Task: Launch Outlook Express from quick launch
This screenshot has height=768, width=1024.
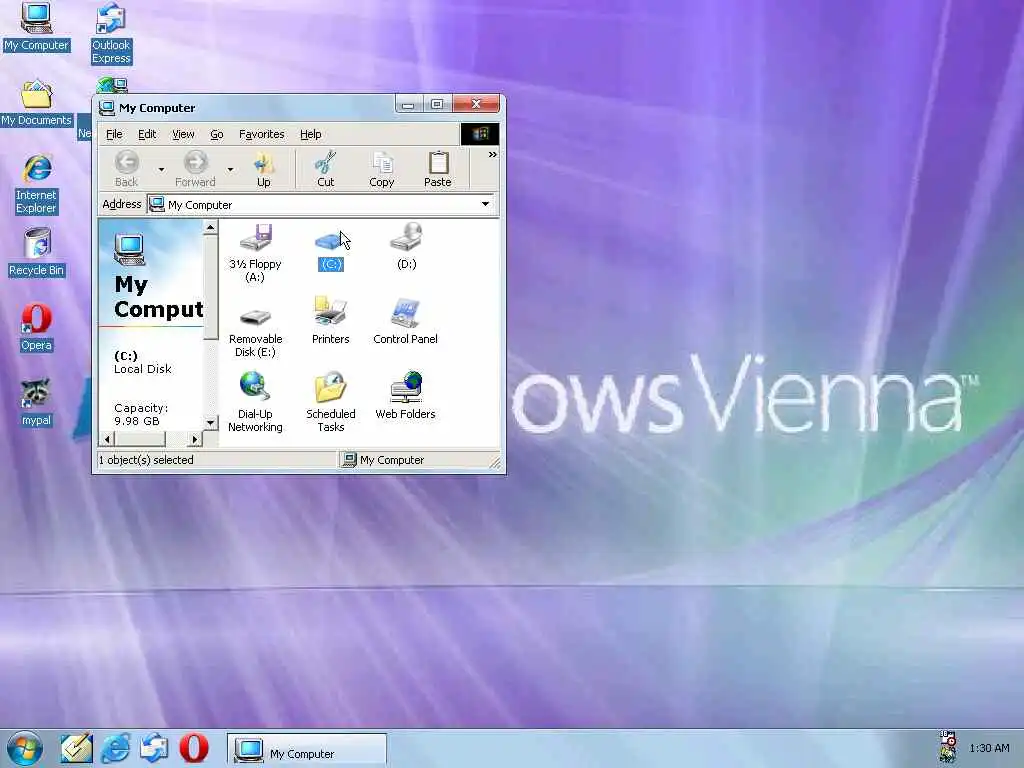Action: pos(155,748)
